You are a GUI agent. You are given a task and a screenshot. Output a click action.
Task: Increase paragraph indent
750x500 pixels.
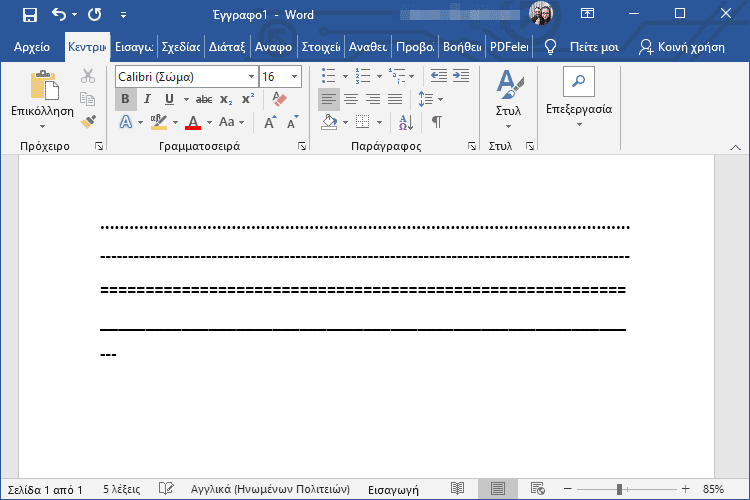pos(461,76)
